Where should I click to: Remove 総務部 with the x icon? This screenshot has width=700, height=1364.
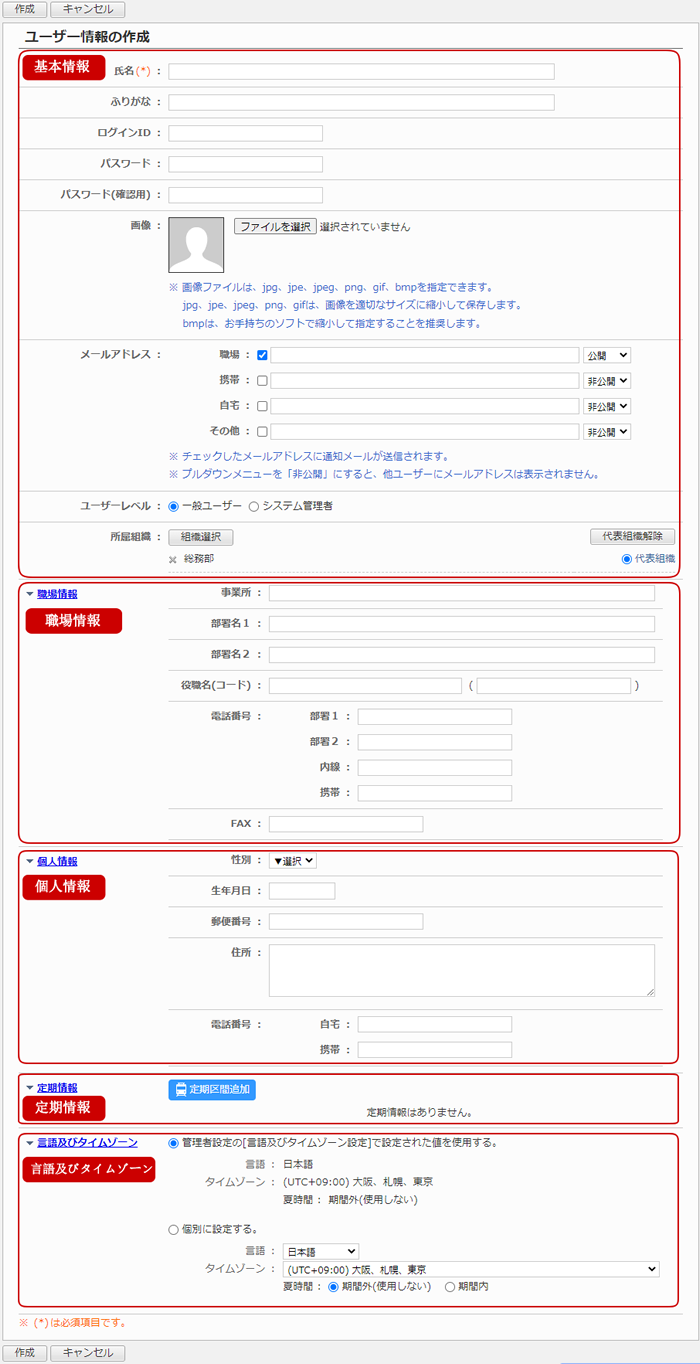tap(172, 560)
